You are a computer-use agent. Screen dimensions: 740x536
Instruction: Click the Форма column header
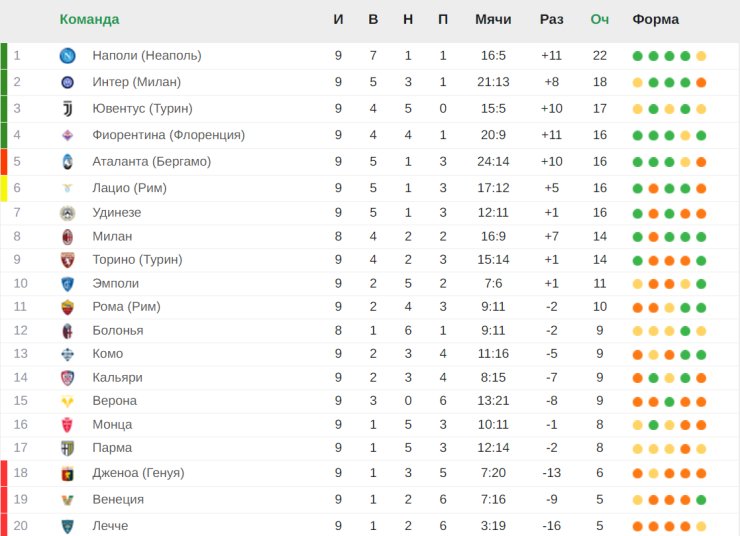pyautogui.click(x=656, y=19)
